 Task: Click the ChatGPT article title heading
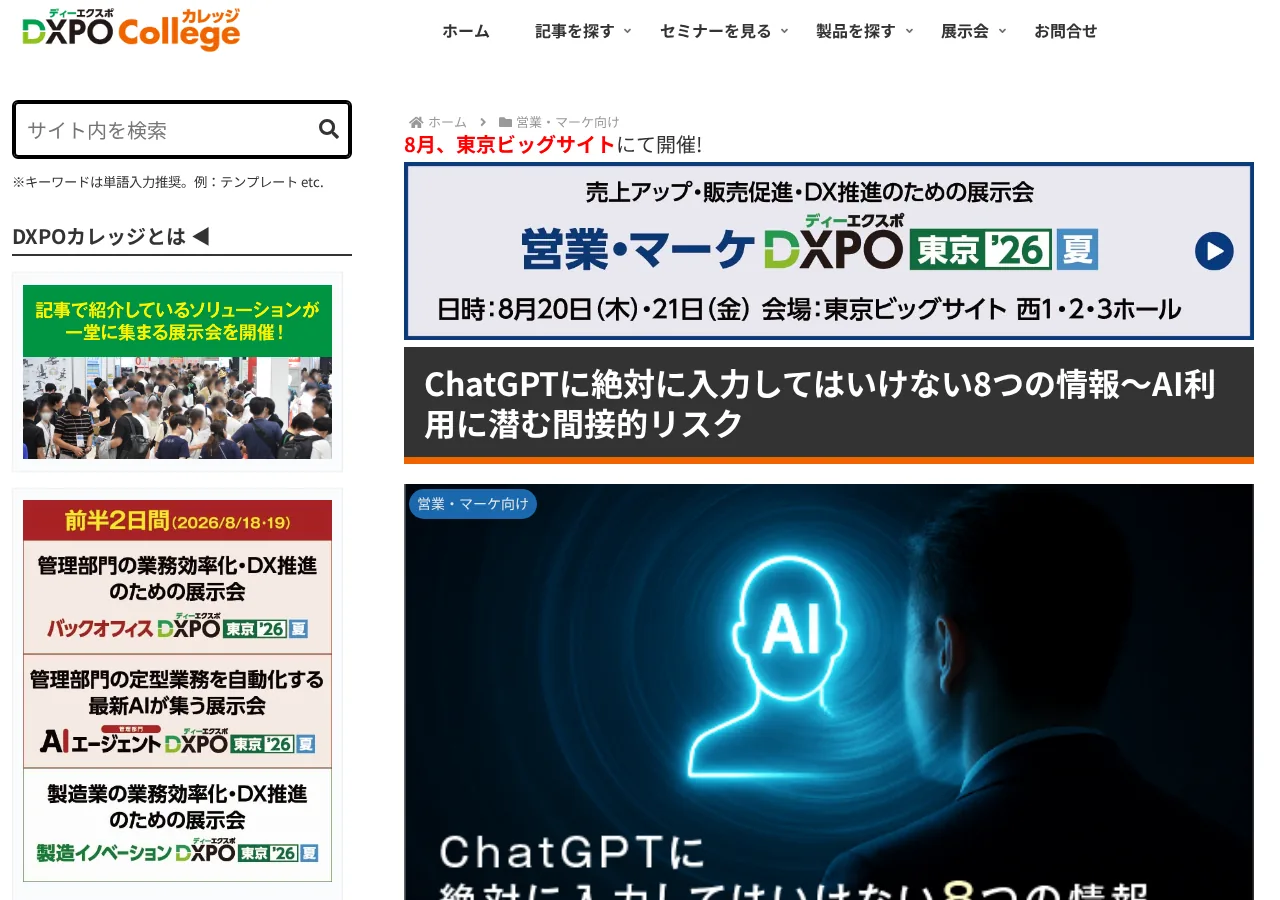[829, 403]
